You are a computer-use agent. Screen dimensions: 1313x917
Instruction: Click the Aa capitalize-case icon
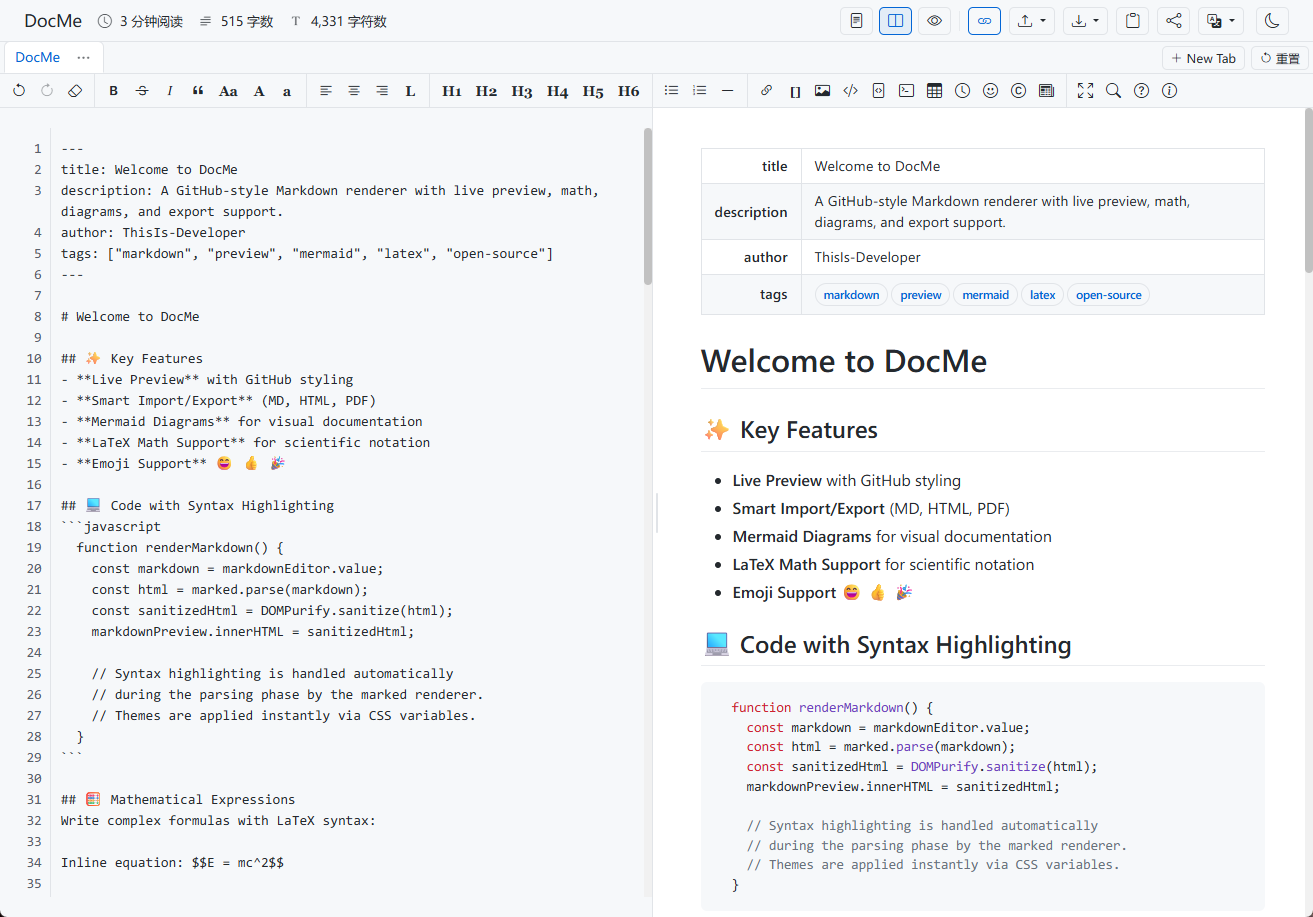point(228,91)
